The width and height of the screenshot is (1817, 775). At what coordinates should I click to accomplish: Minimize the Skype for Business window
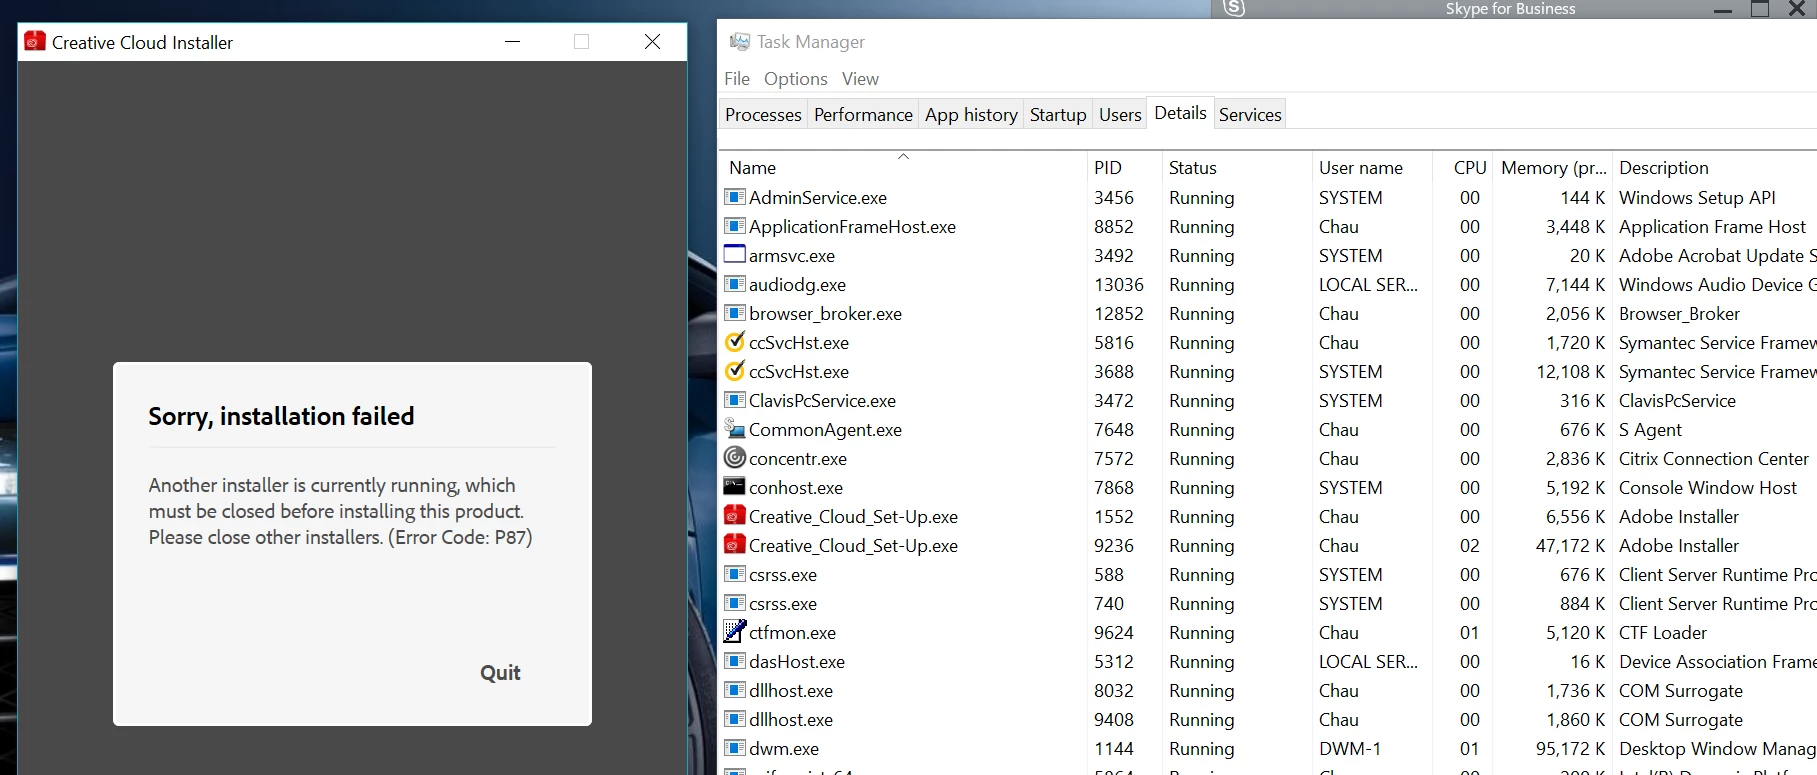click(1722, 9)
